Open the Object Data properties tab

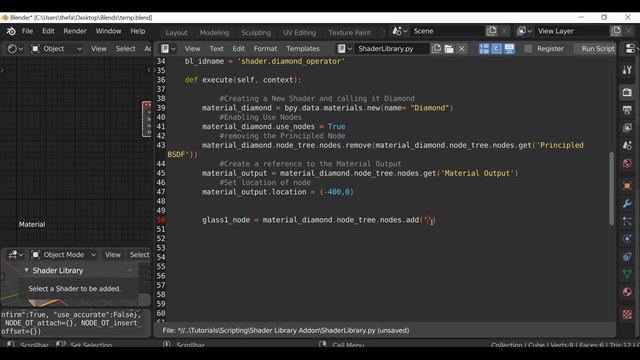coord(627,274)
